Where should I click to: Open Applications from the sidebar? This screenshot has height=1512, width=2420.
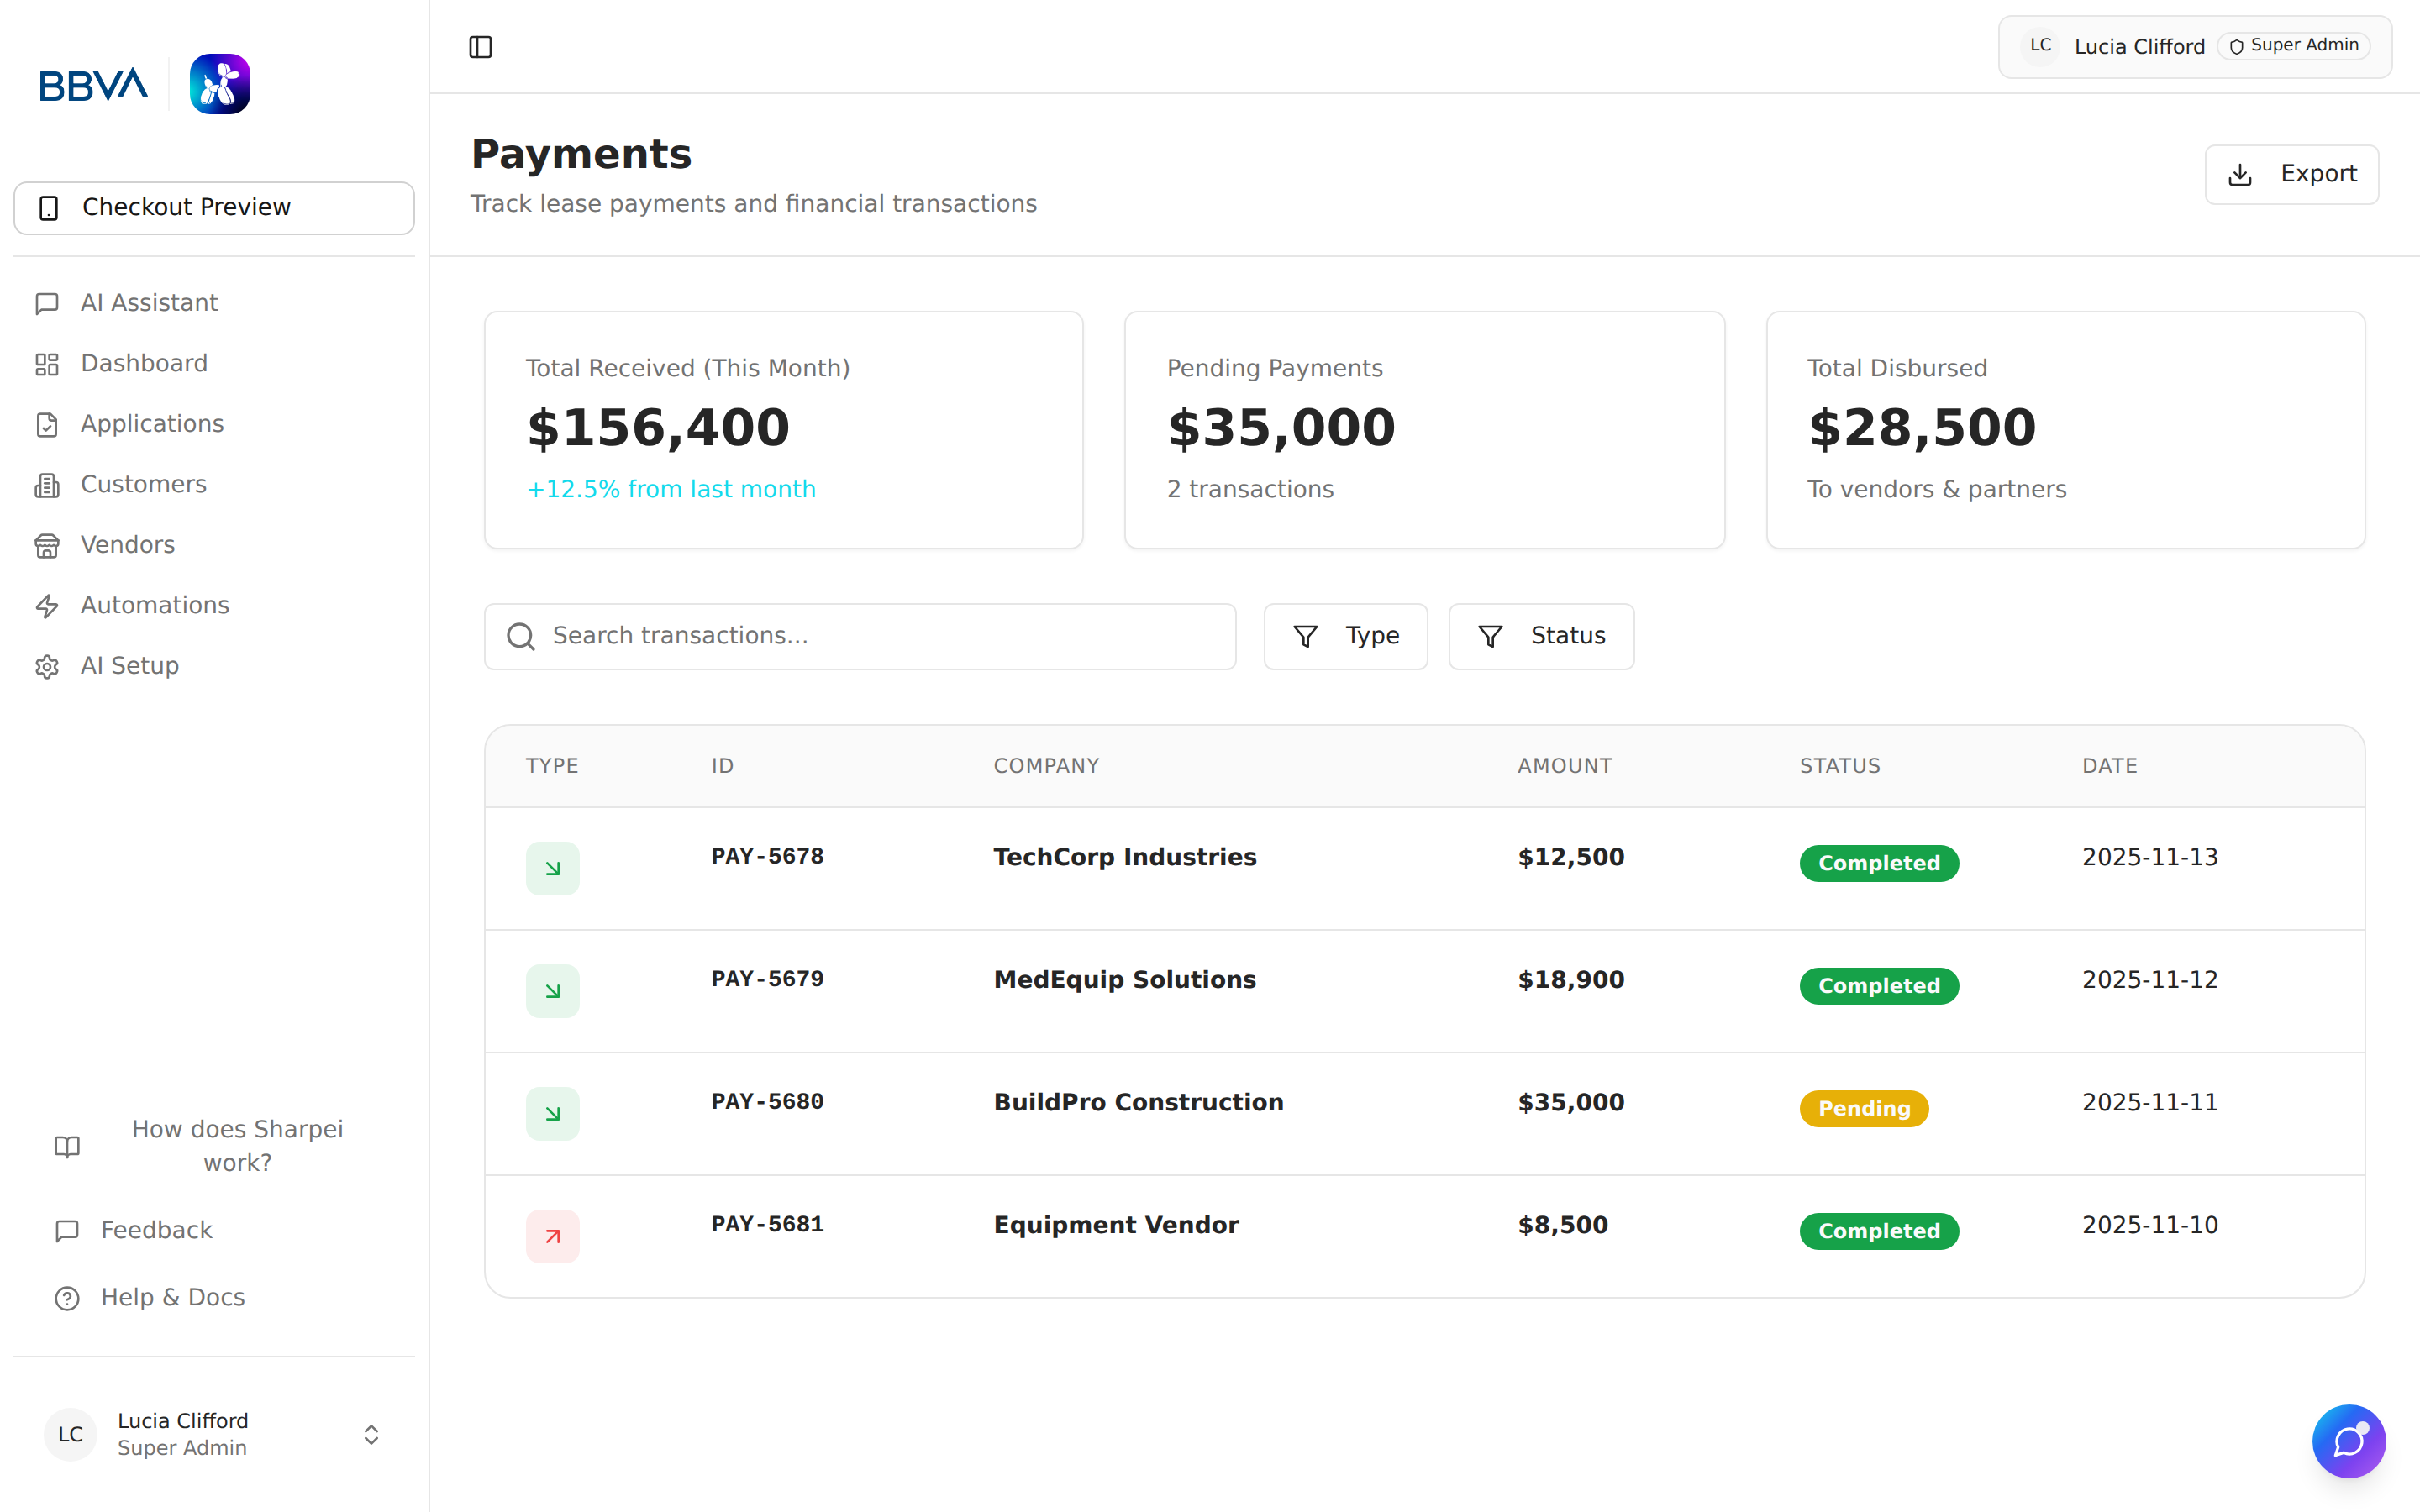pos(151,423)
